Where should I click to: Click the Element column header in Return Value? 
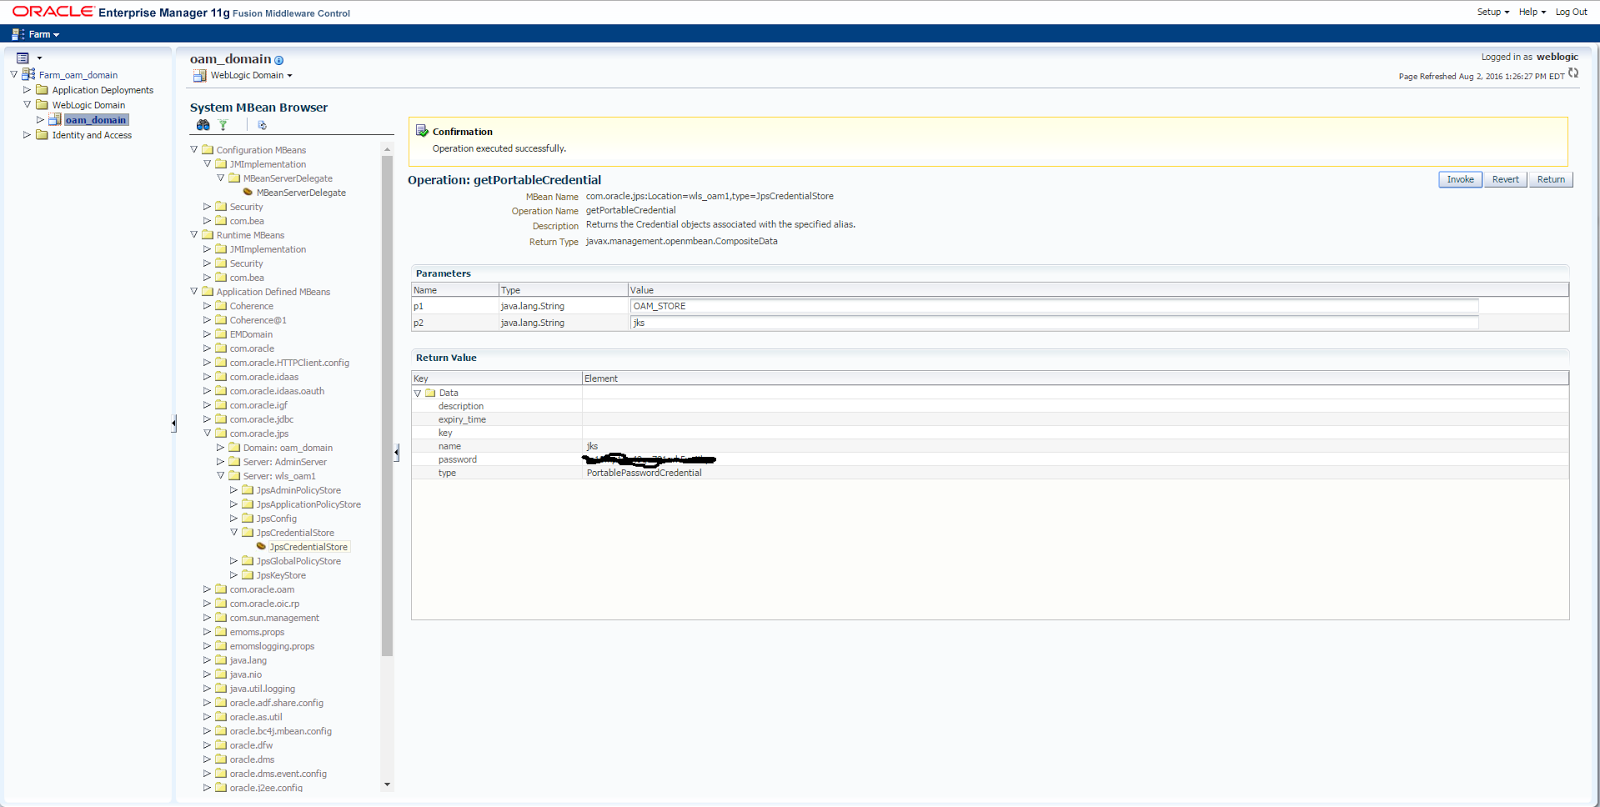point(1076,378)
